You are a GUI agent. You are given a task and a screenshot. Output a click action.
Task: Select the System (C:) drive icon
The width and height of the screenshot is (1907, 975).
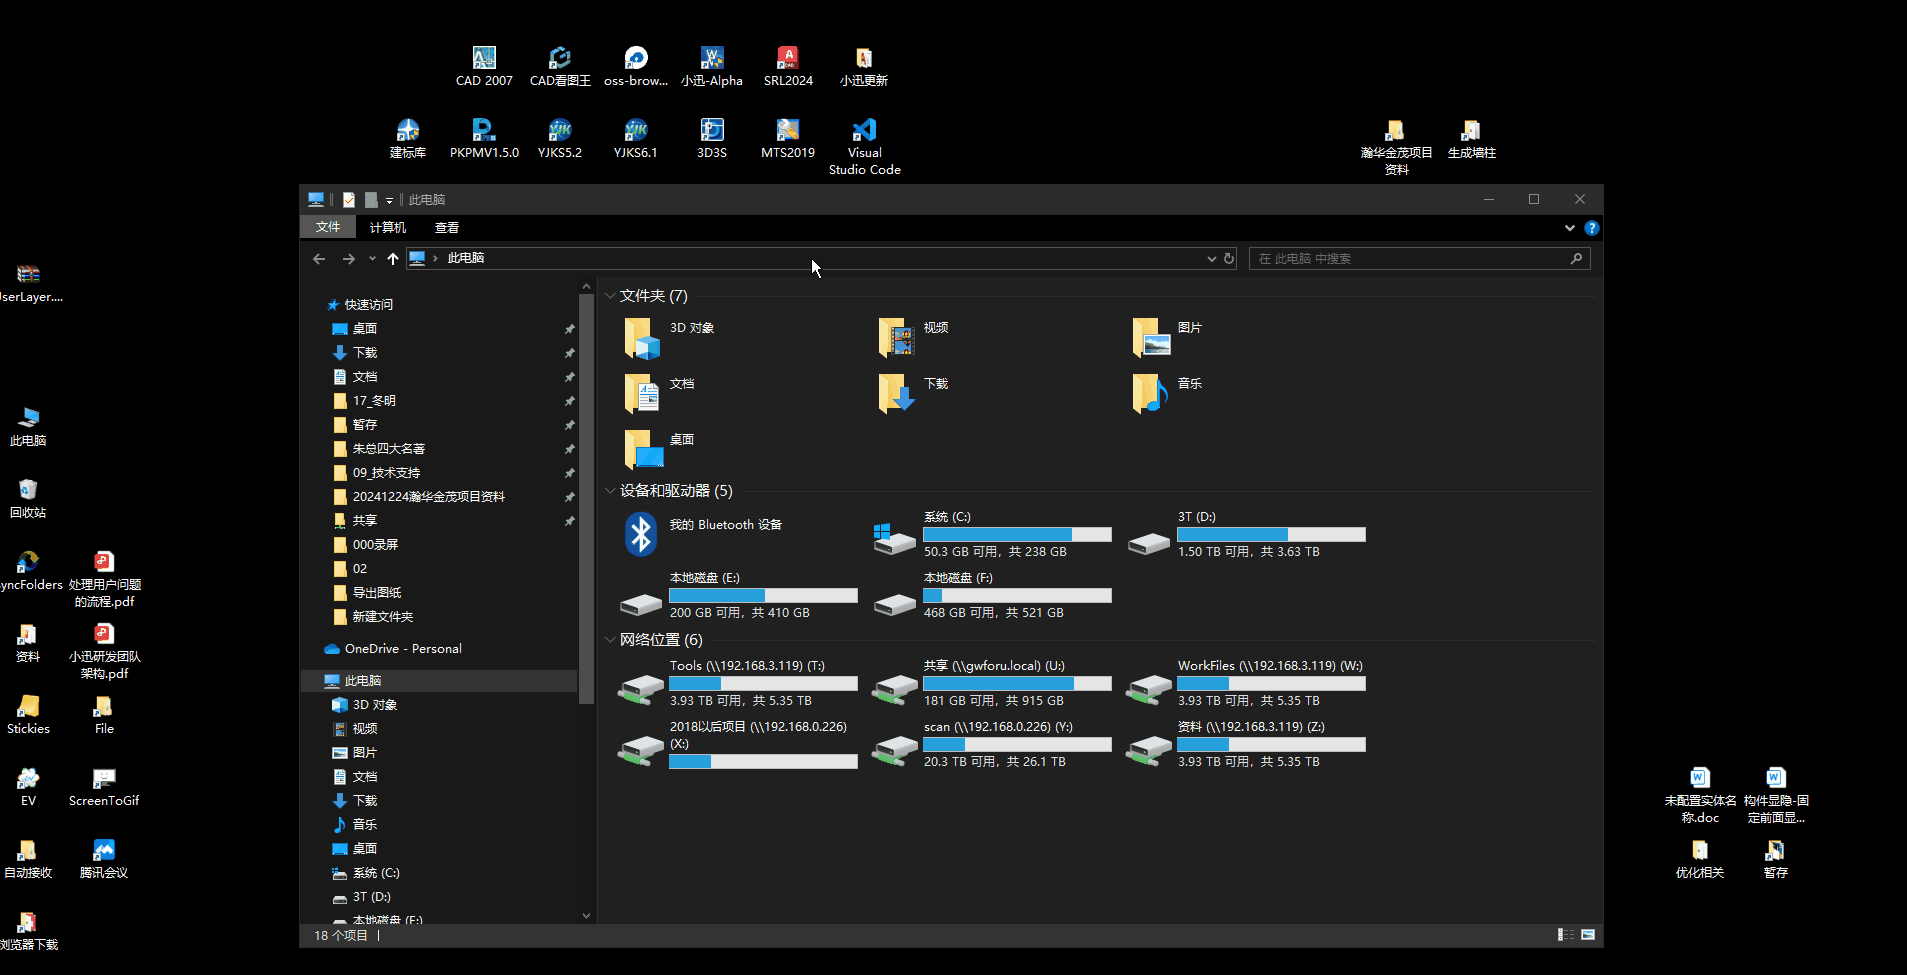click(894, 537)
